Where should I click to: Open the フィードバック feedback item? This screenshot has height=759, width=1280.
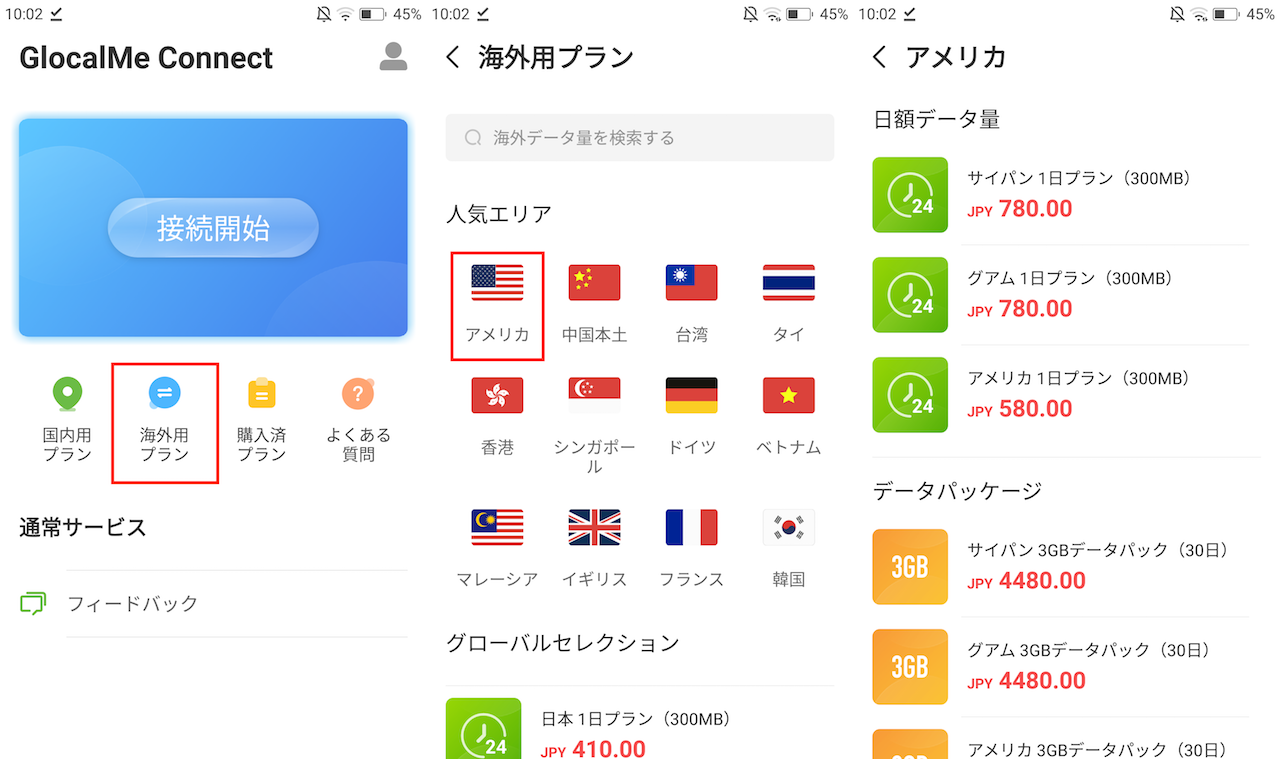click(213, 604)
